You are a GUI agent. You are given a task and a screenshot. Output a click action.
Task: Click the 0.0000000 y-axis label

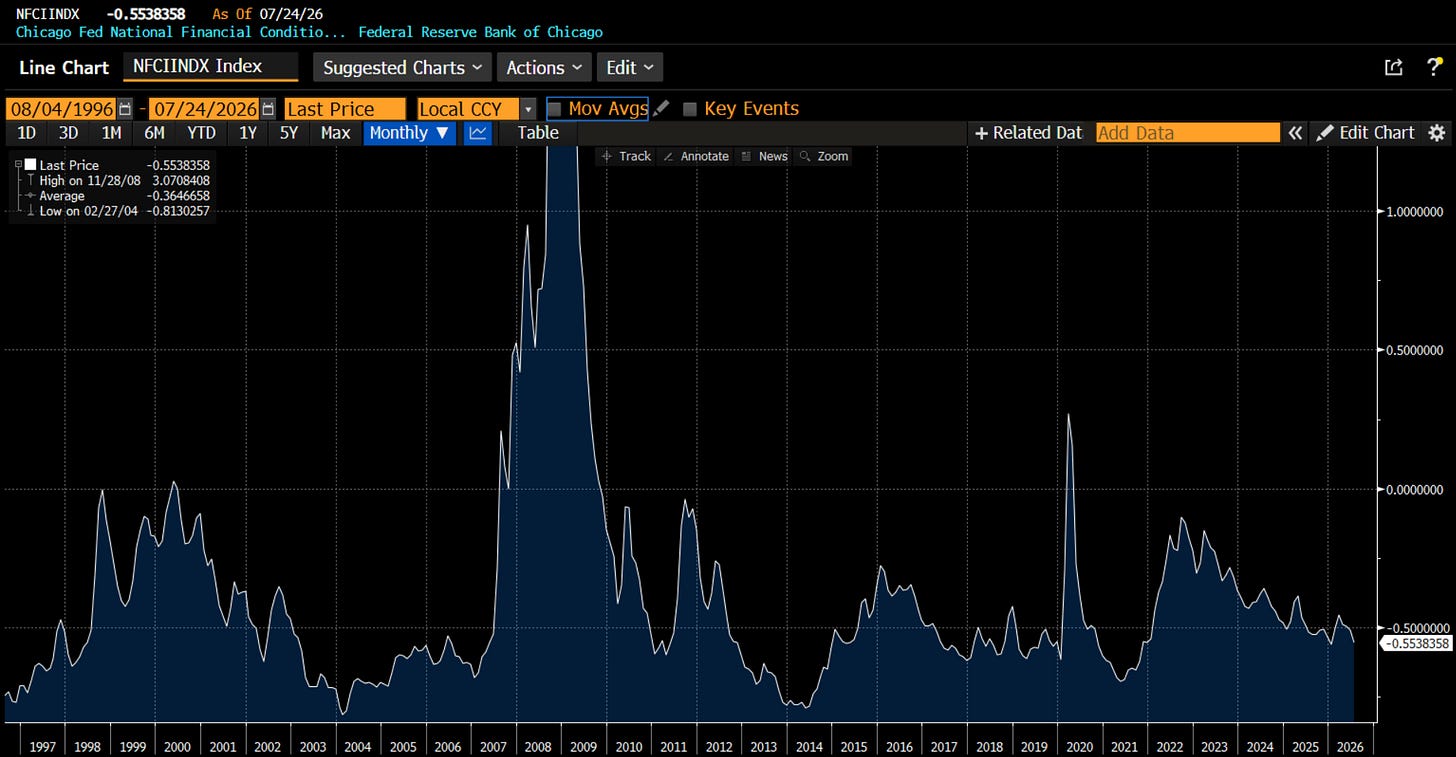pos(1414,489)
